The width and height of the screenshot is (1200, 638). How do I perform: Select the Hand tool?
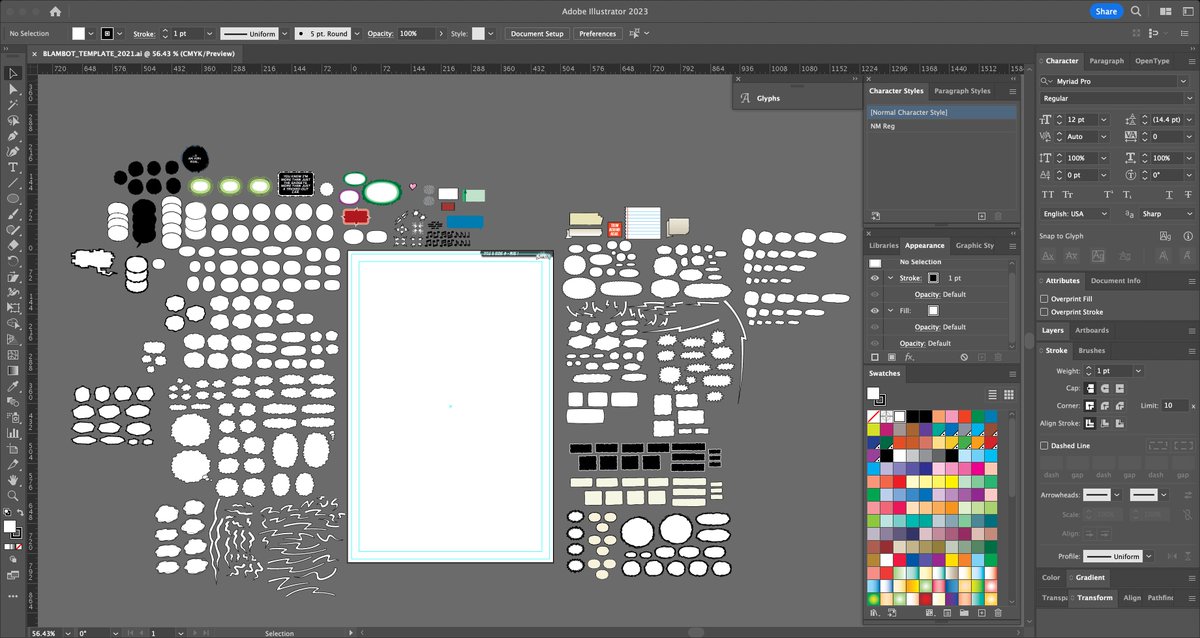13,480
